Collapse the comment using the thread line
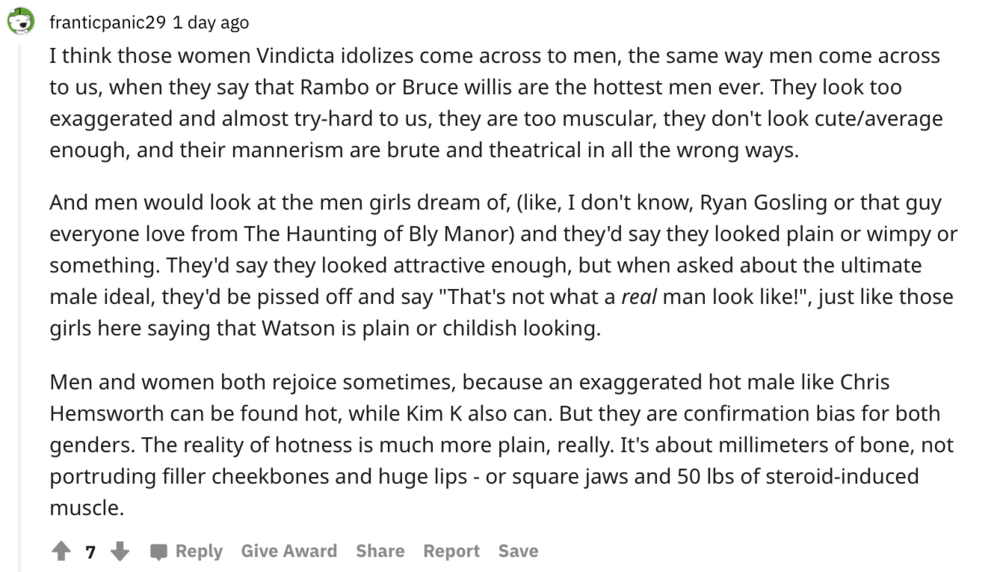The width and height of the screenshot is (1000, 572). (20, 306)
